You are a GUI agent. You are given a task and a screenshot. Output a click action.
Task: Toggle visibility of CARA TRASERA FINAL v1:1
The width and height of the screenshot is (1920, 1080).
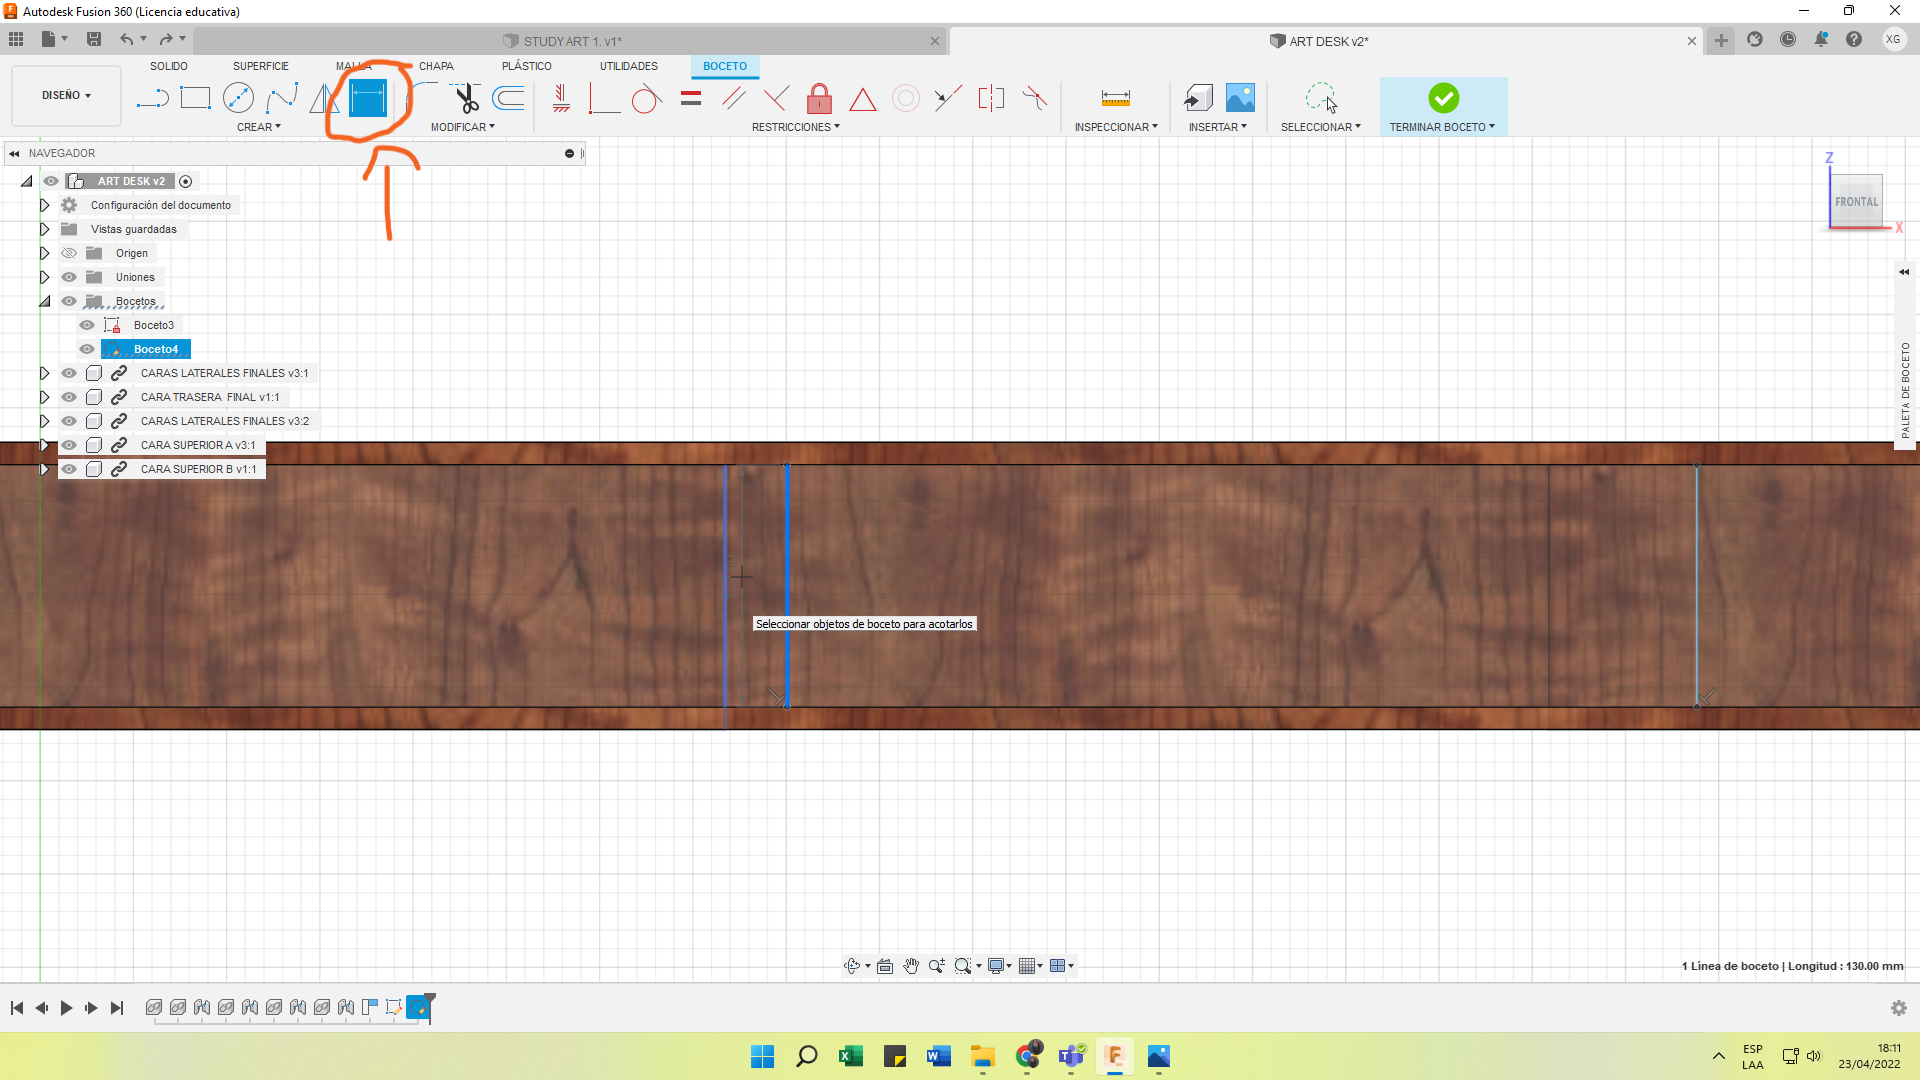69,397
